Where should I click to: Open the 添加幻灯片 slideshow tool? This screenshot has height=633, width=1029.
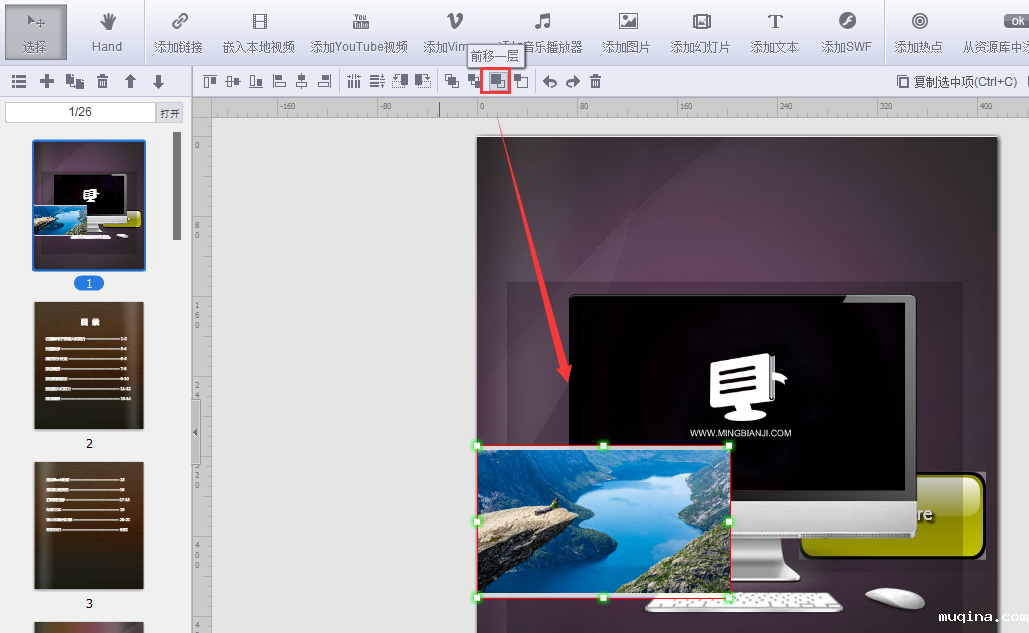701,31
